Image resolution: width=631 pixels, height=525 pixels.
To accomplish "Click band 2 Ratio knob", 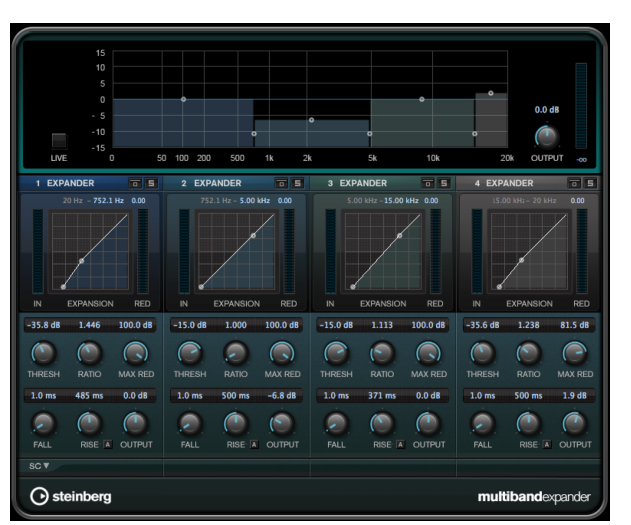I will 235,352.
